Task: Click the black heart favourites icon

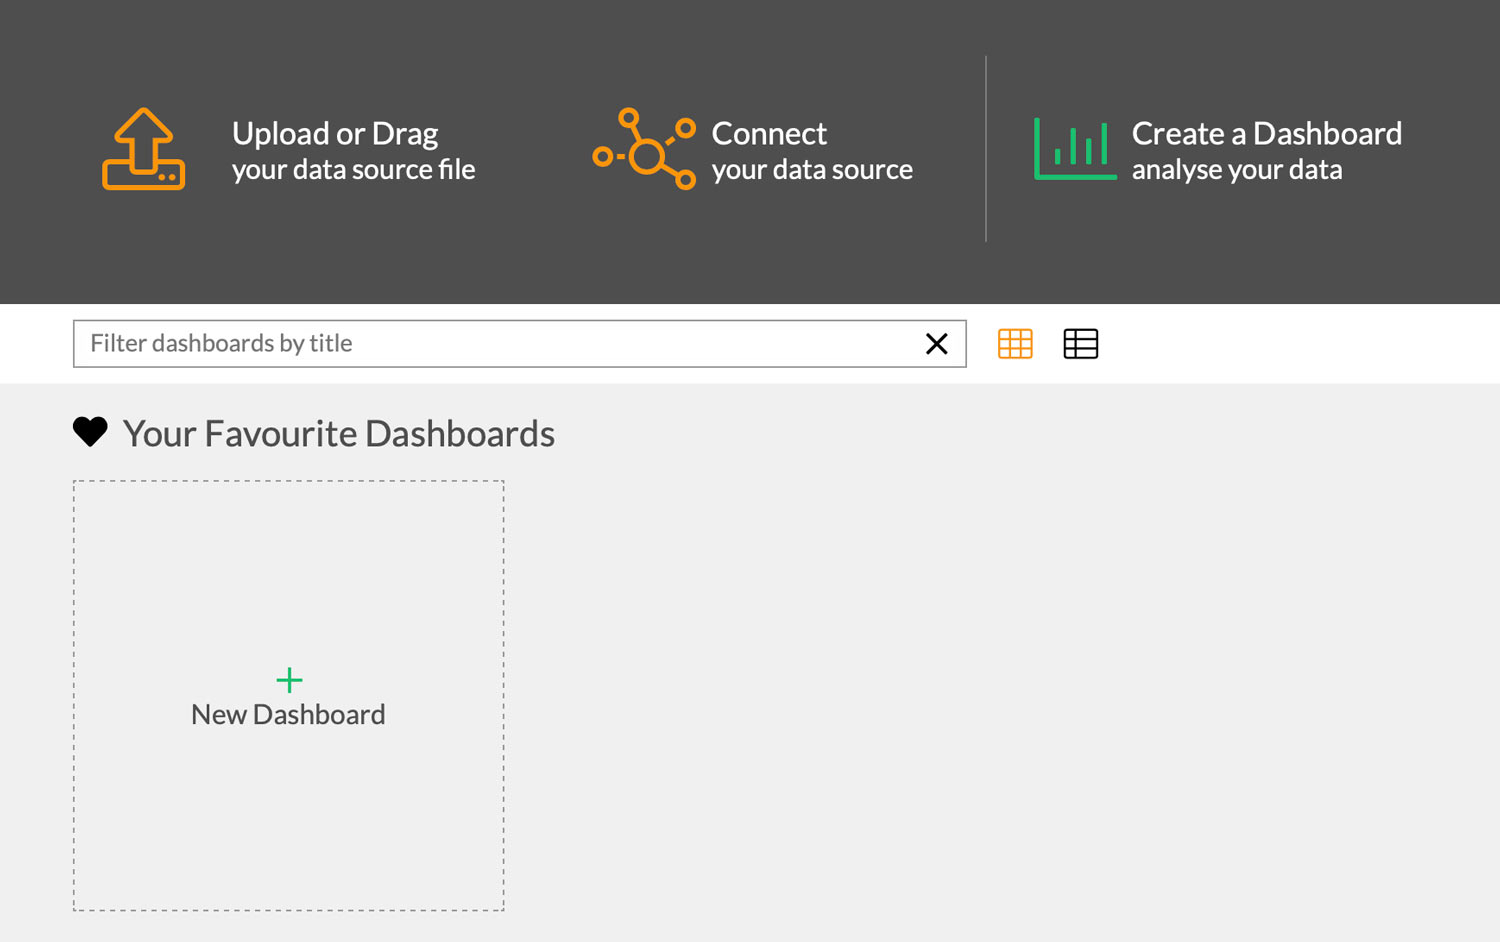Action: 90,432
